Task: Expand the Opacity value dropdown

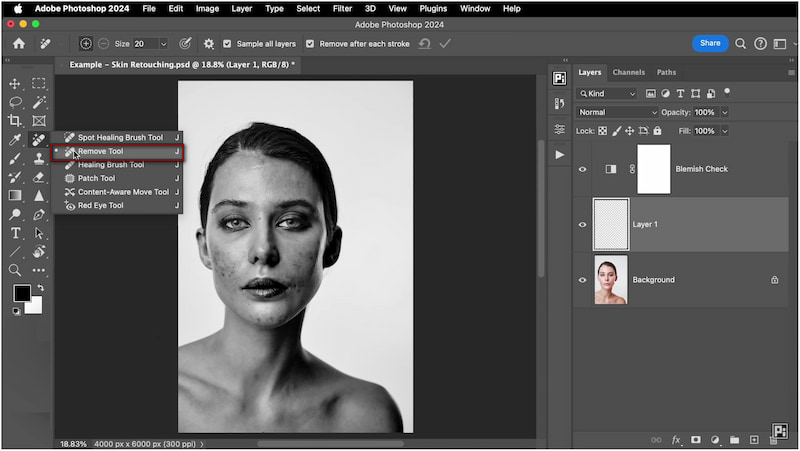Action: [x=725, y=112]
